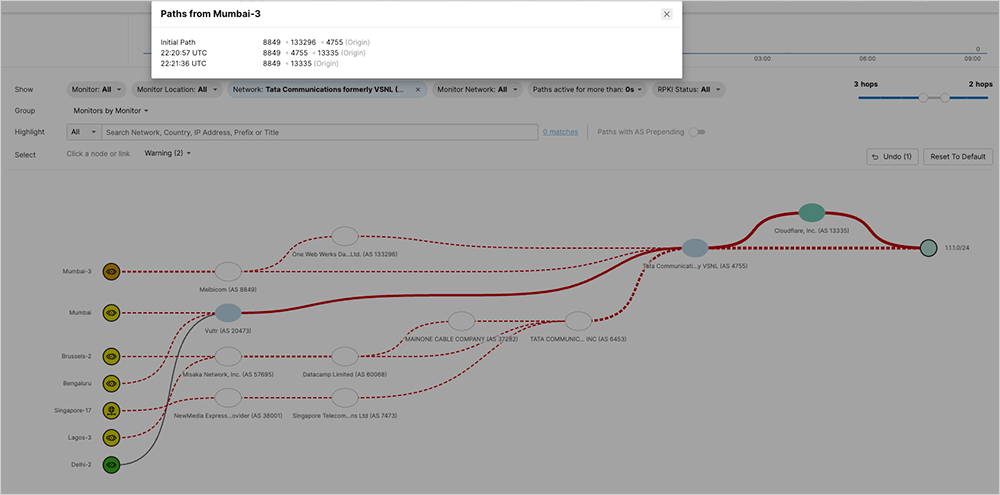Screen dimensions: 1000x495
Task: Close the Paths from Mumbai-3 dialog
Action: click(x=667, y=14)
